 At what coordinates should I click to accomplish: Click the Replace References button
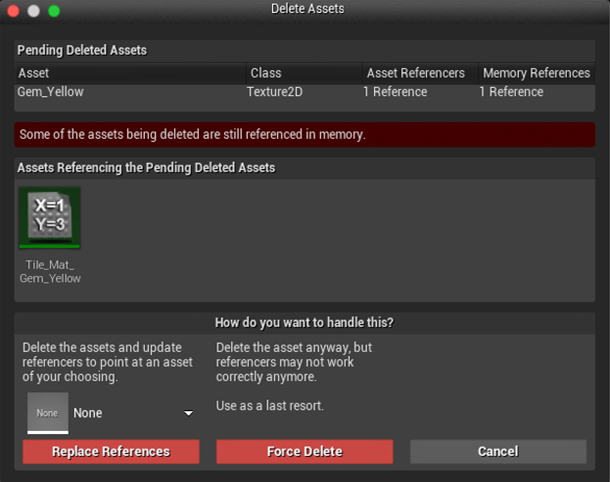111,451
